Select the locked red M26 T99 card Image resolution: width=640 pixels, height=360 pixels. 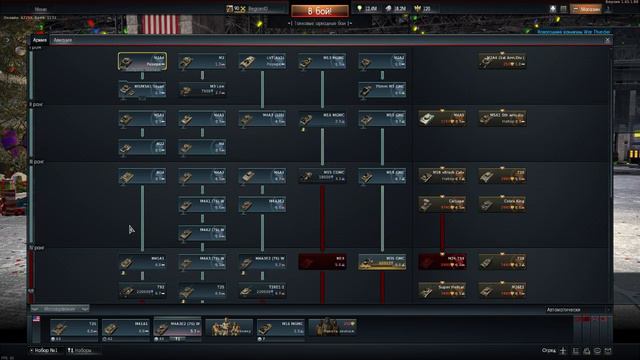442,262
